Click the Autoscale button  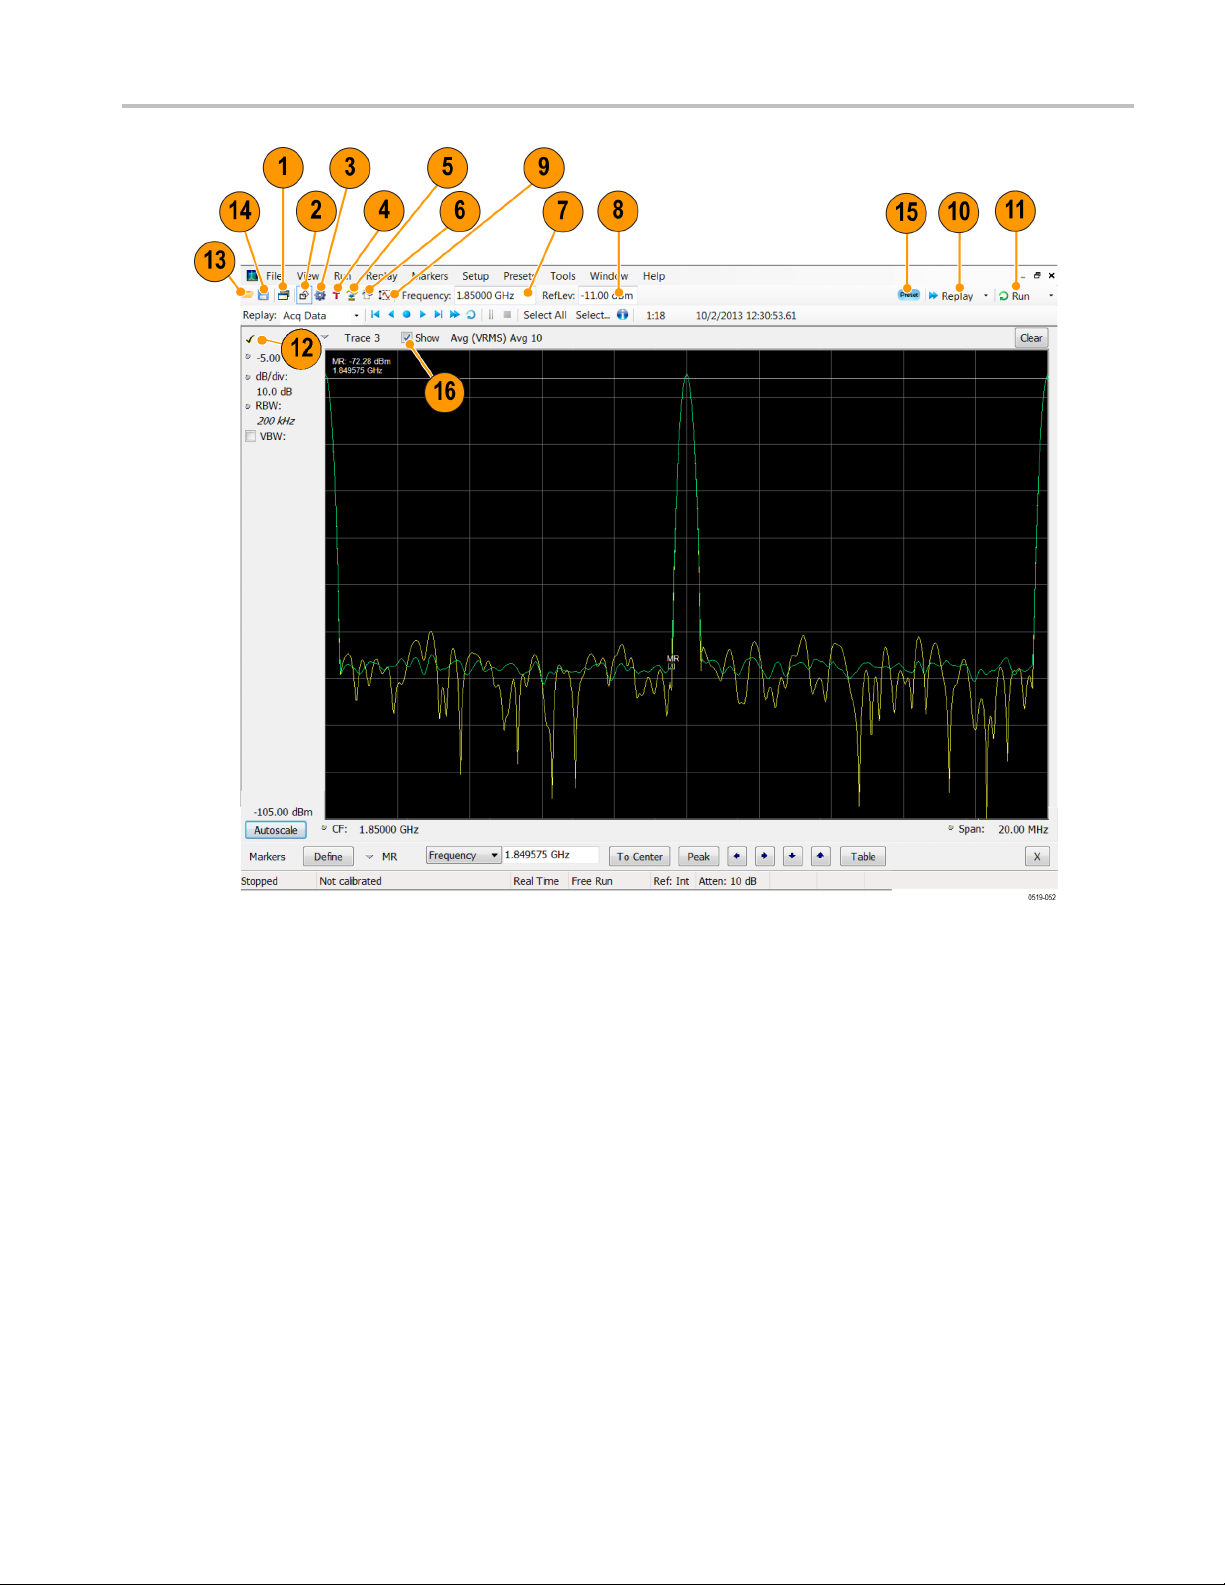click(276, 830)
